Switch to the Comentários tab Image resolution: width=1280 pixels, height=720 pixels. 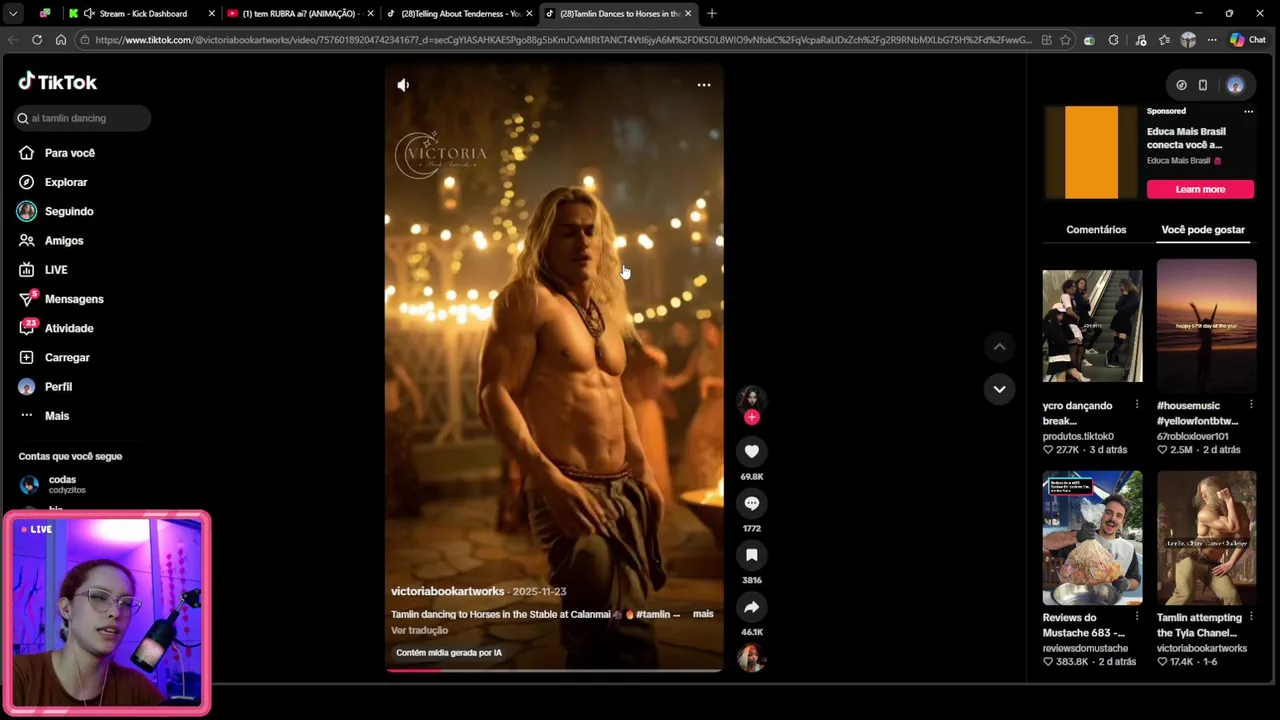coord(1096,230)
